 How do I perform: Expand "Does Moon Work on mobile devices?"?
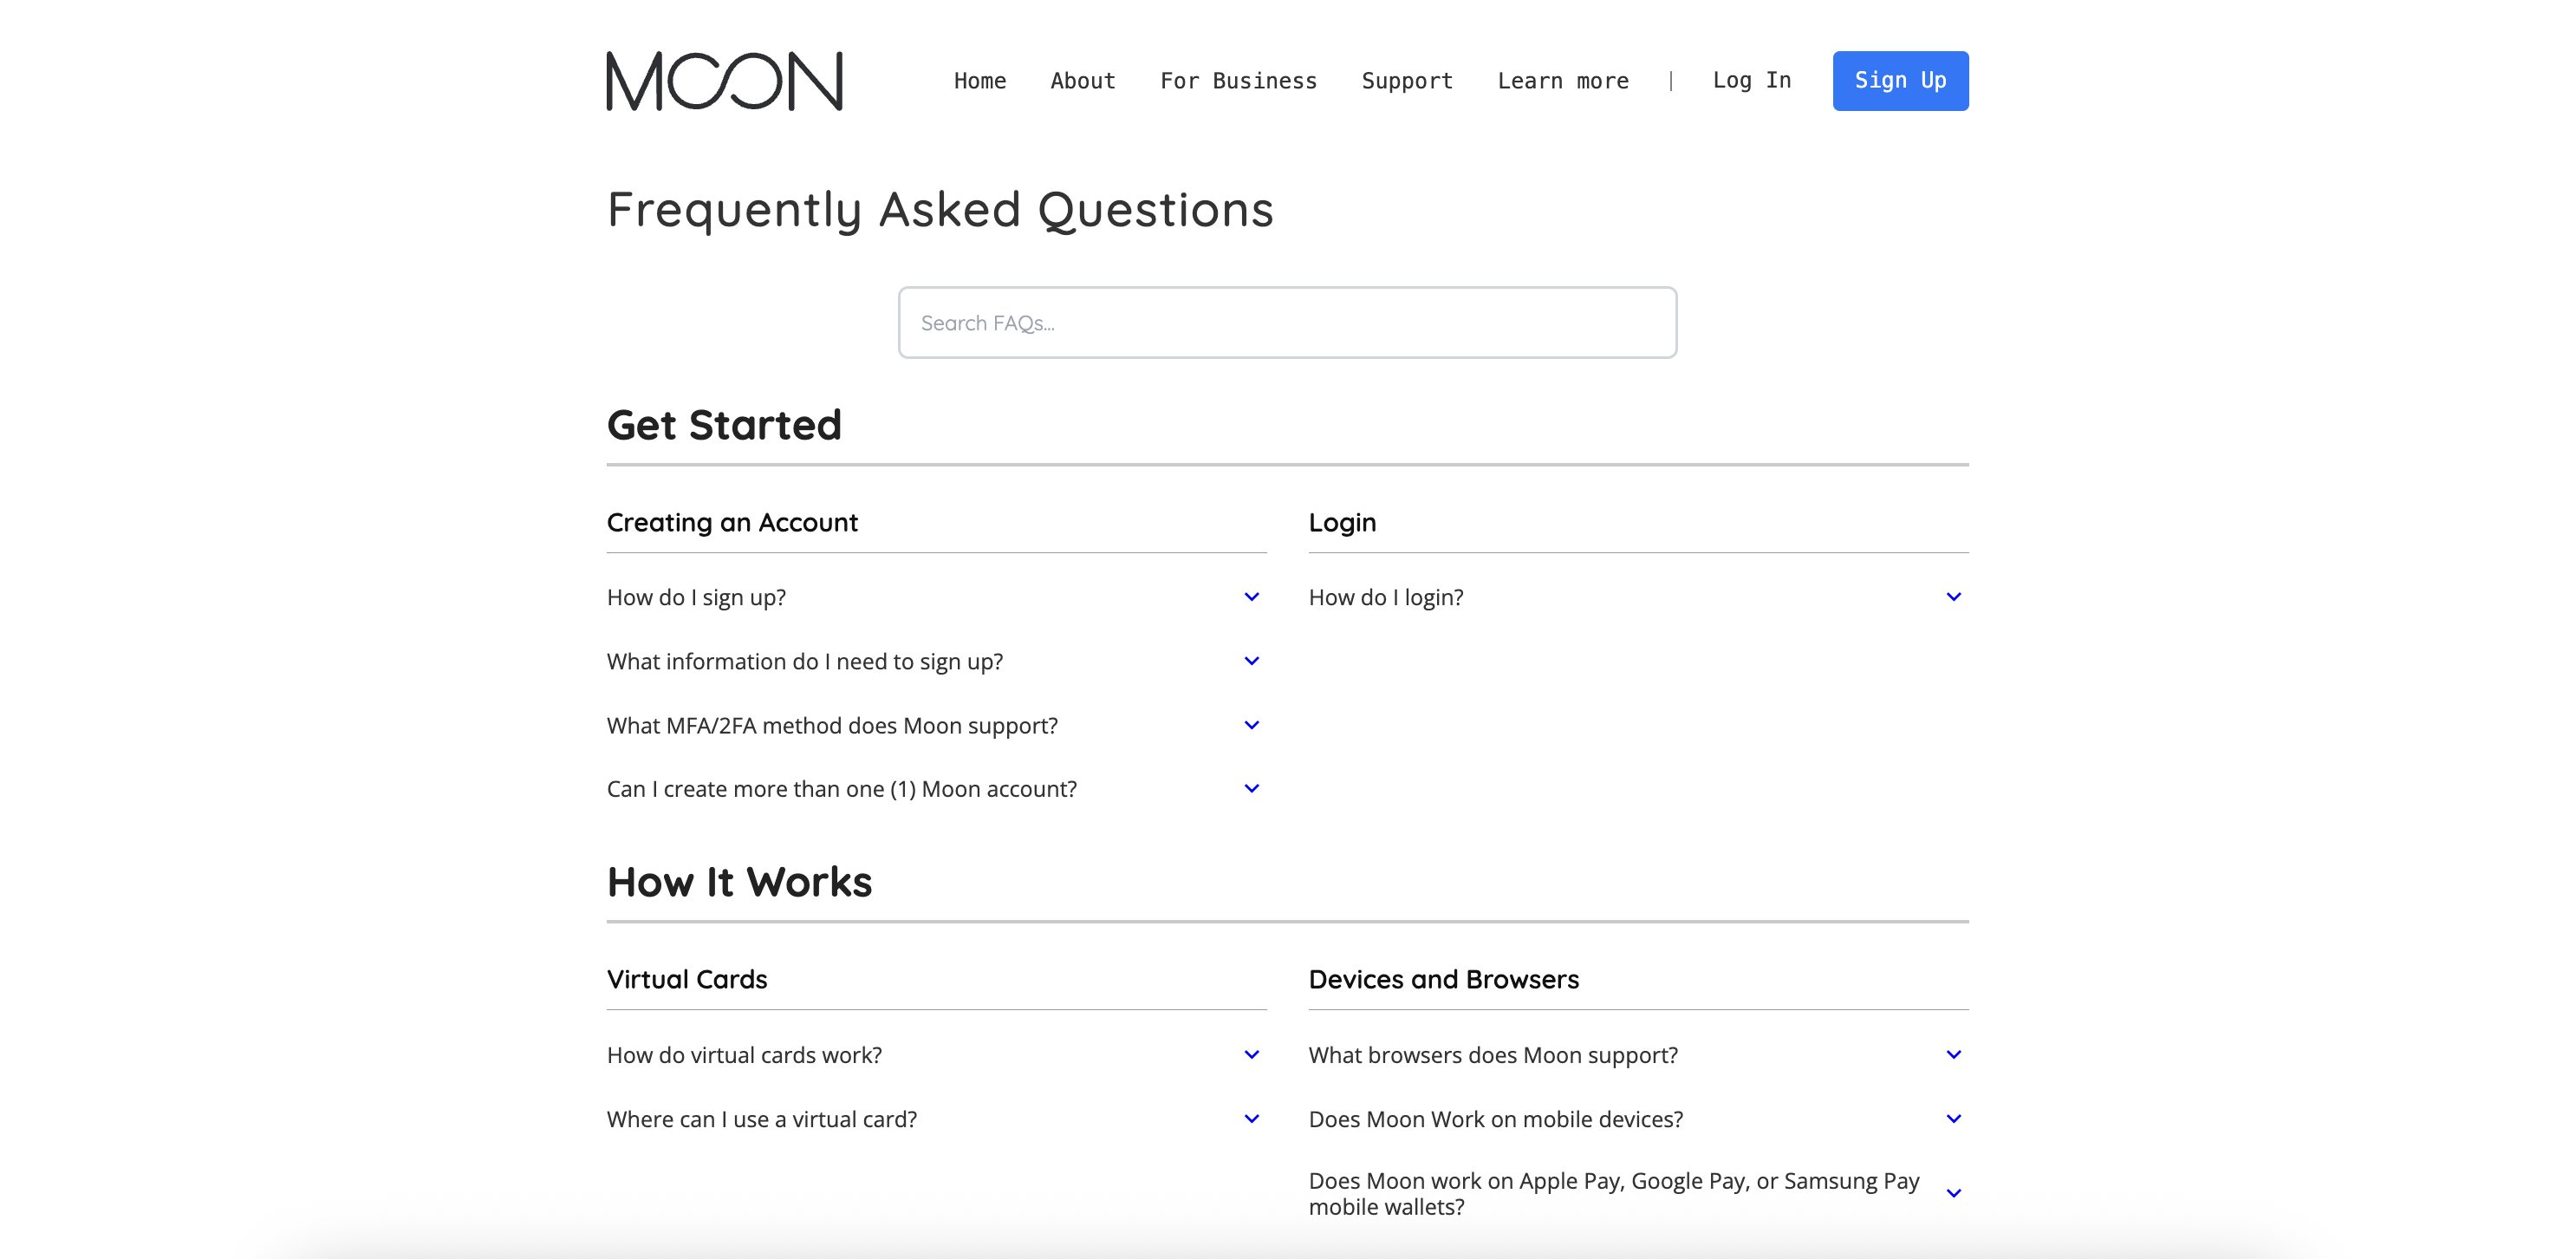(1953, 1119)
